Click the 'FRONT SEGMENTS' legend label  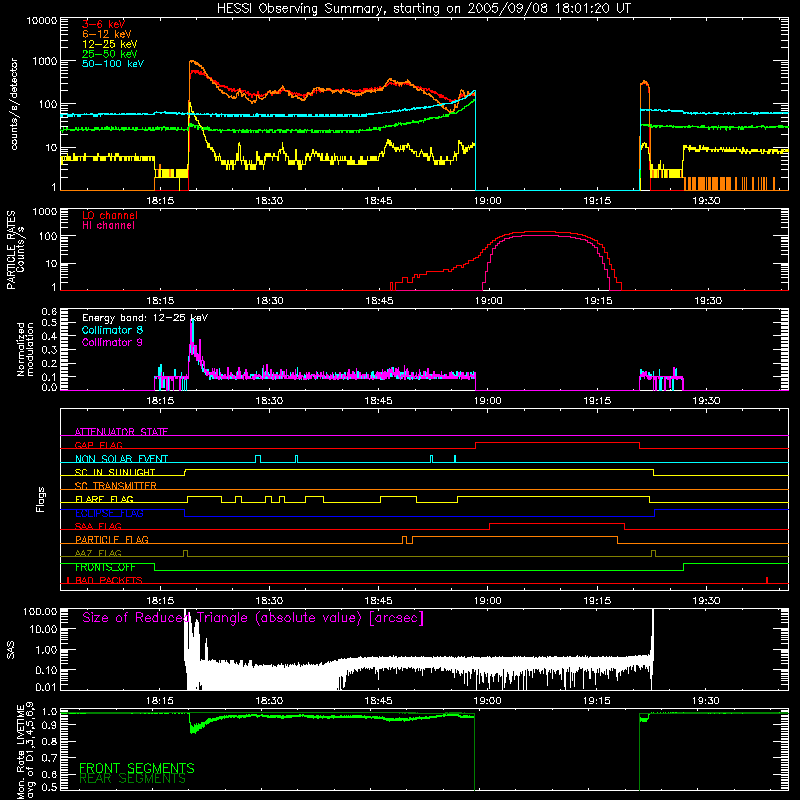click(137, 768)
